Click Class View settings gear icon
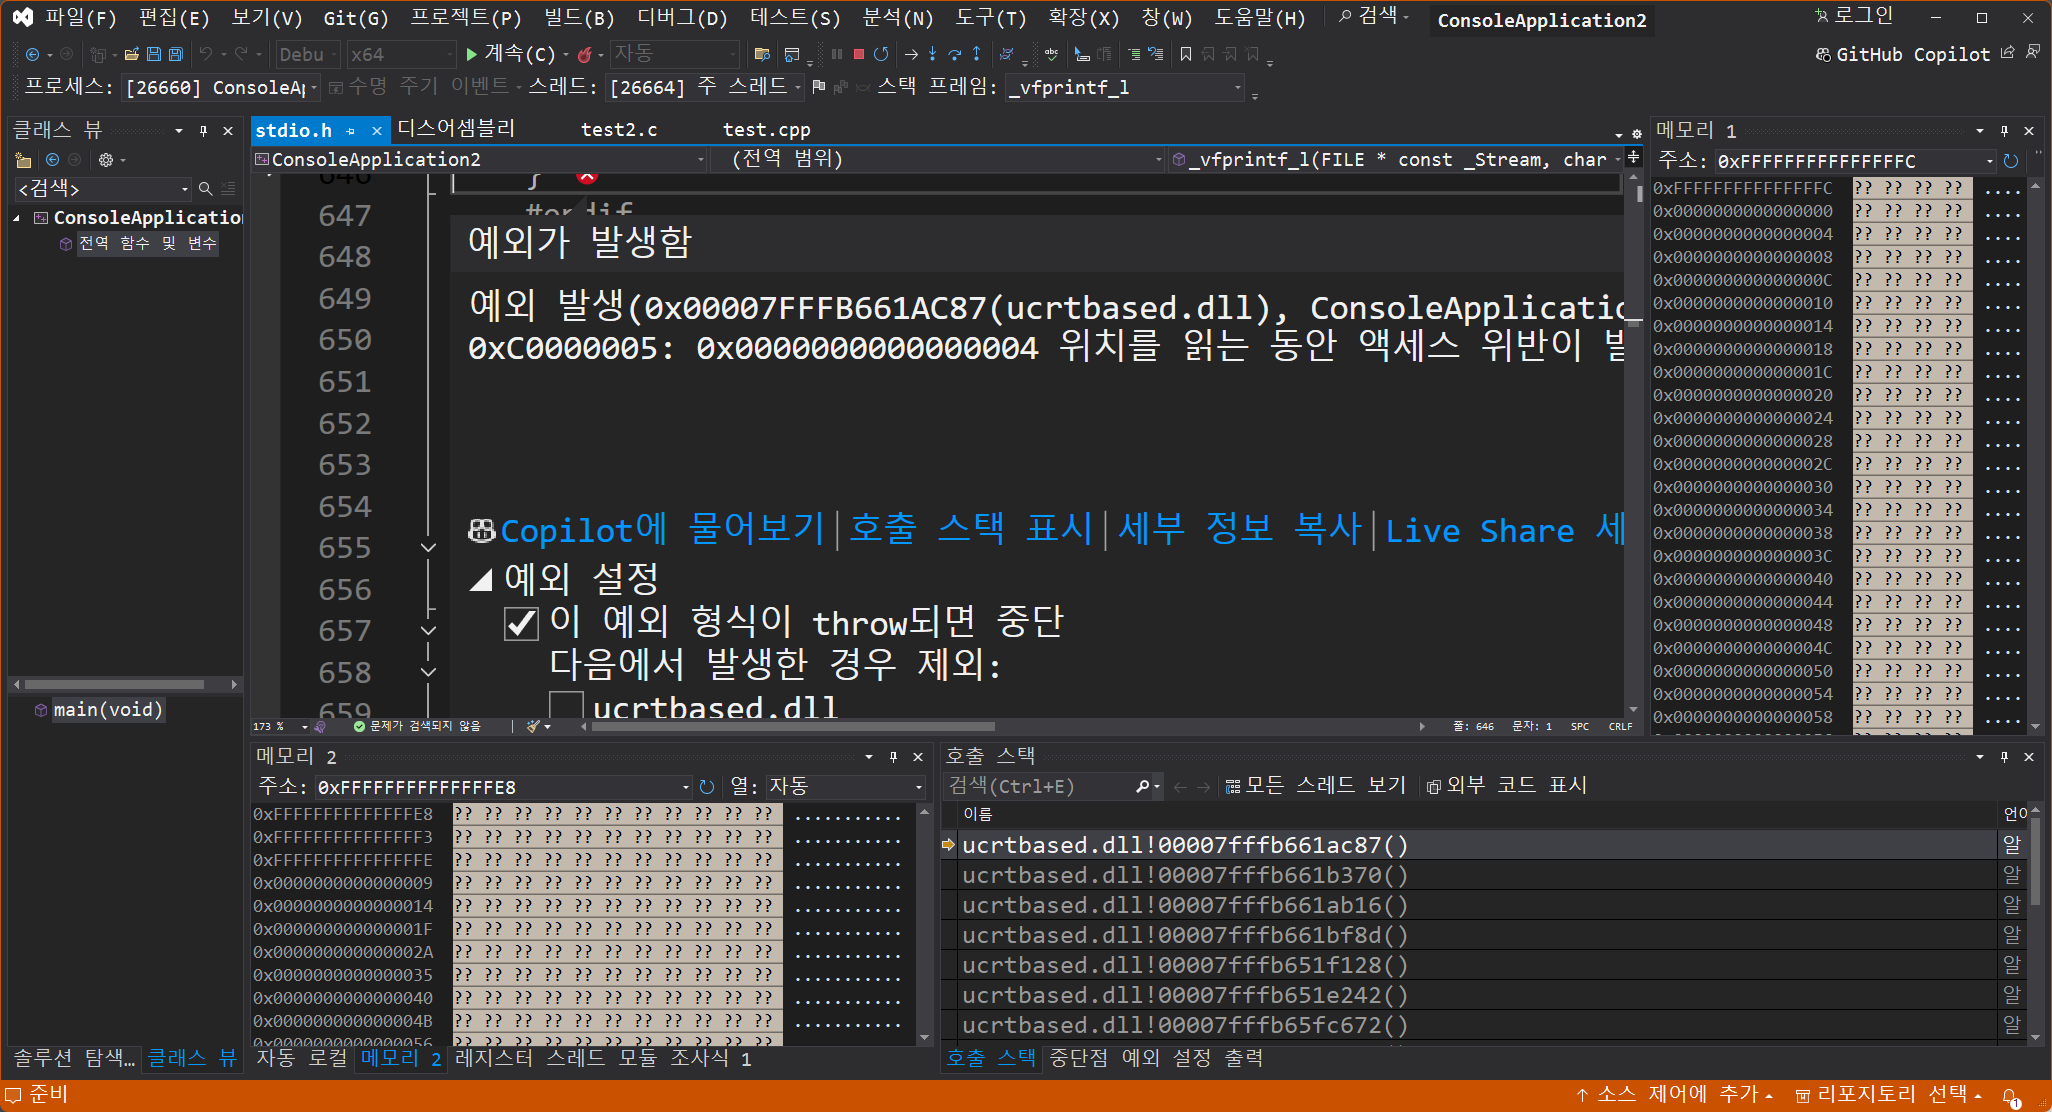This screenshot has height=1112, width=2052. coord(106,159)
